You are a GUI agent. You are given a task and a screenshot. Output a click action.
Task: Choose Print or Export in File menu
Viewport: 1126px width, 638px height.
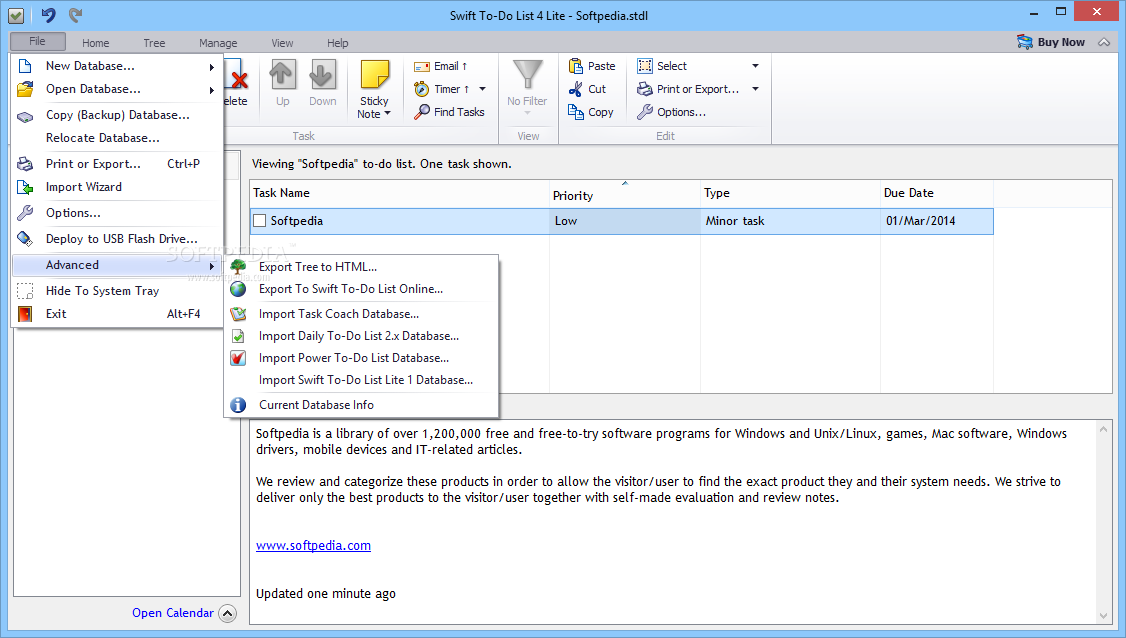pyautogui.click(x=118, y=164)
